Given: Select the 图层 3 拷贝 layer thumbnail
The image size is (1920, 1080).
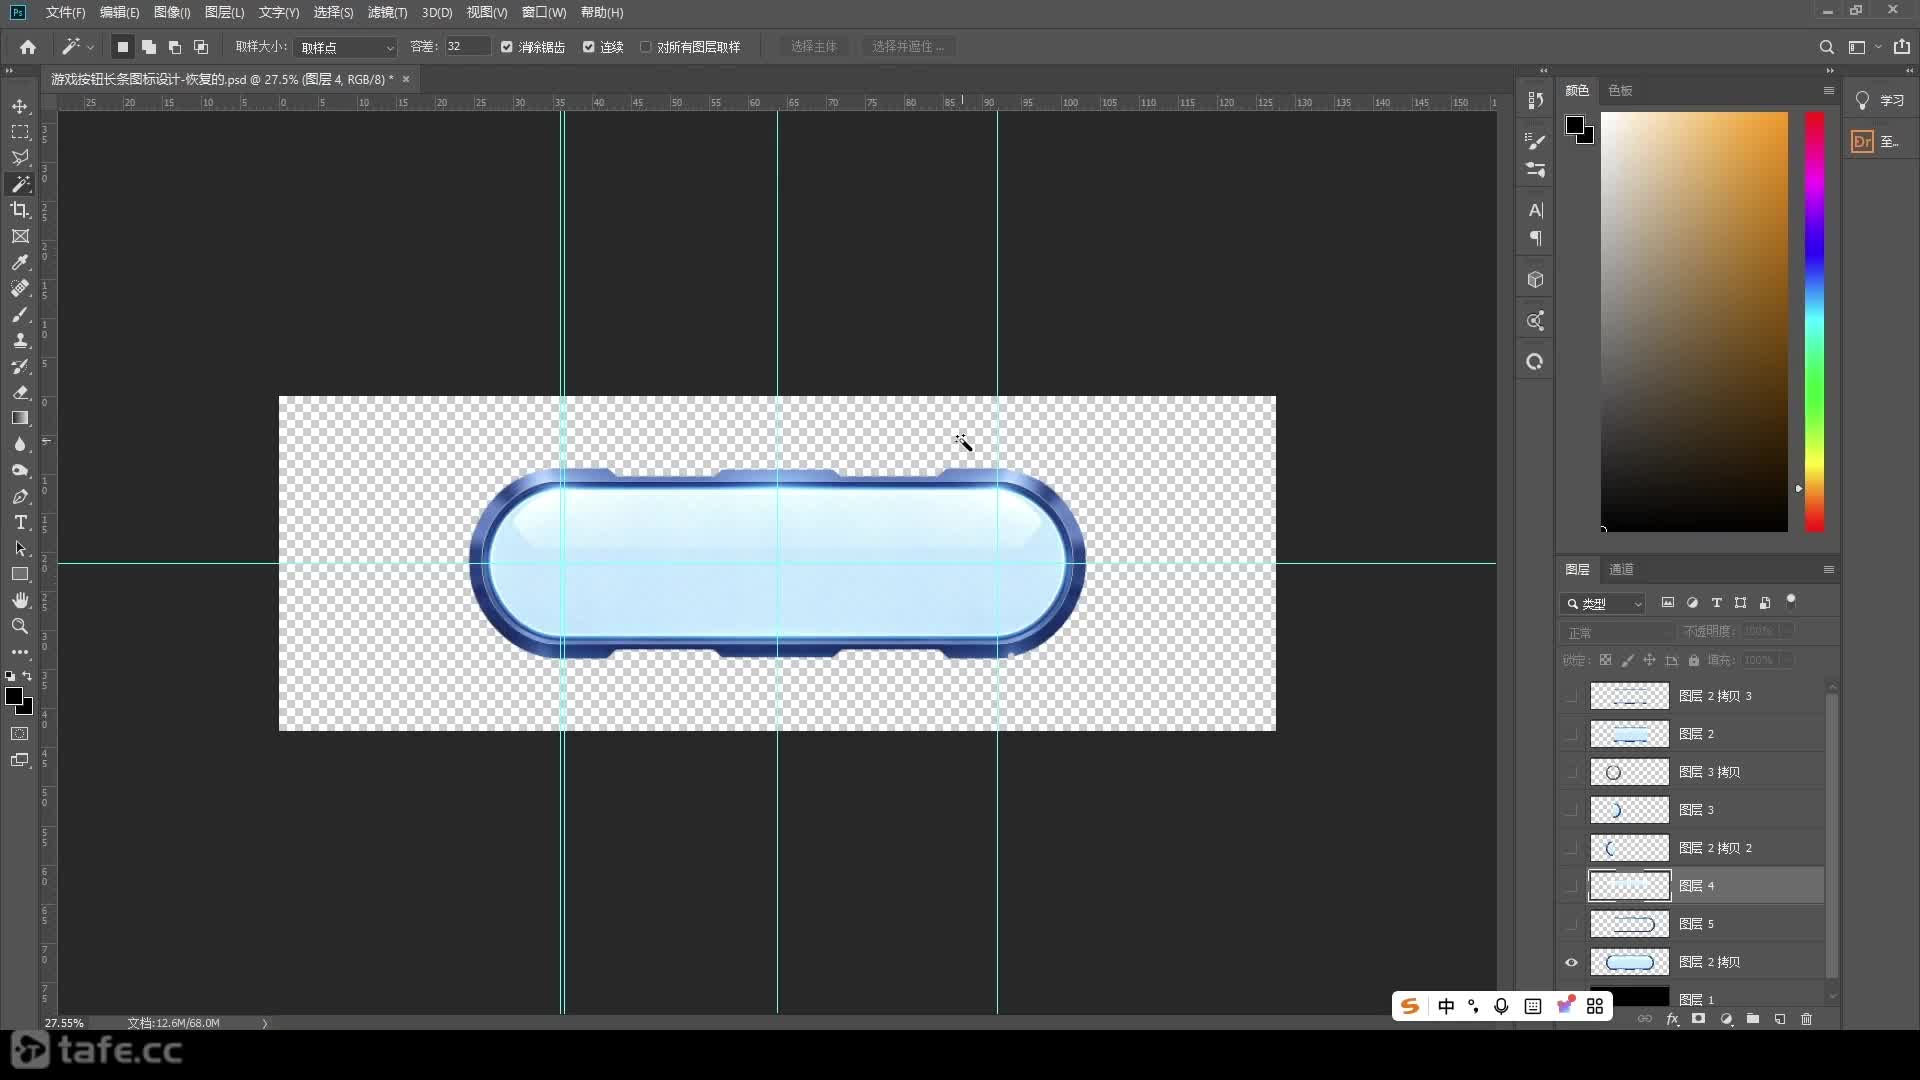Looking at the screenshot, I should tap(1629, 772).
